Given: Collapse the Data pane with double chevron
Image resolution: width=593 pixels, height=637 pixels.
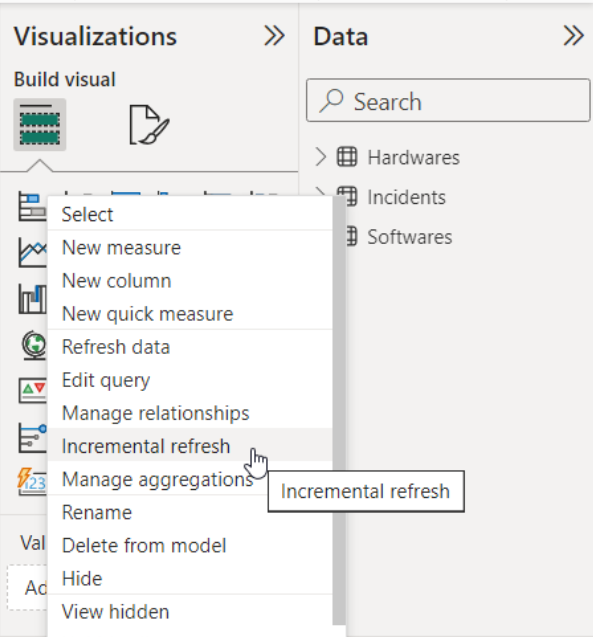Looking at the screenshot, I should [574, 36].
